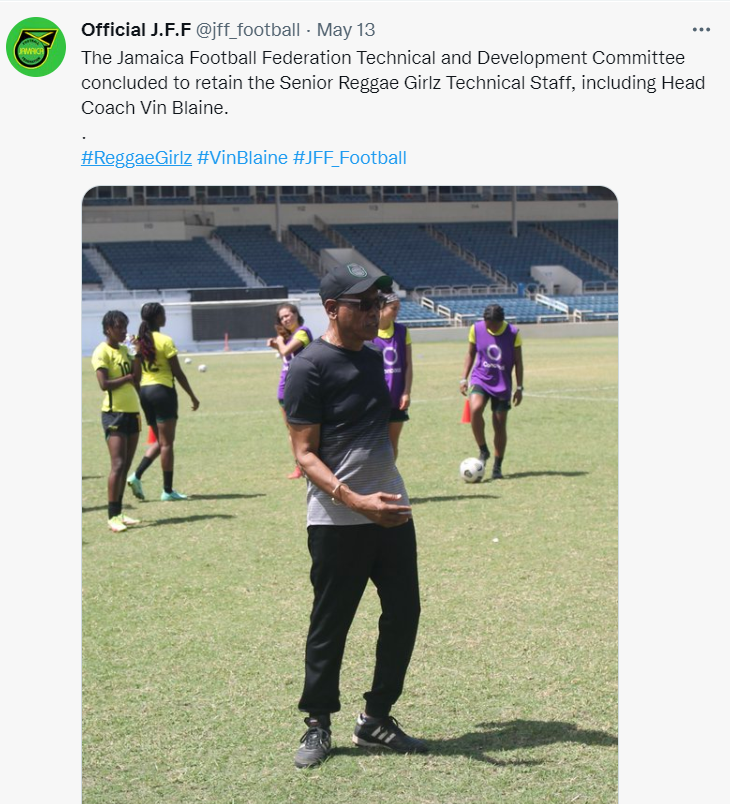Open the #ReggaeGirlz hashtag
730x804 pixels.
pos(136,158)
